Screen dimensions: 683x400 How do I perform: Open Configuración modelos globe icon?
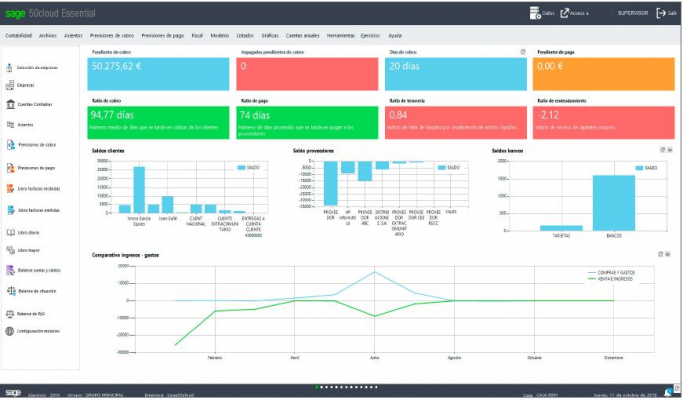tap(10, 331)
